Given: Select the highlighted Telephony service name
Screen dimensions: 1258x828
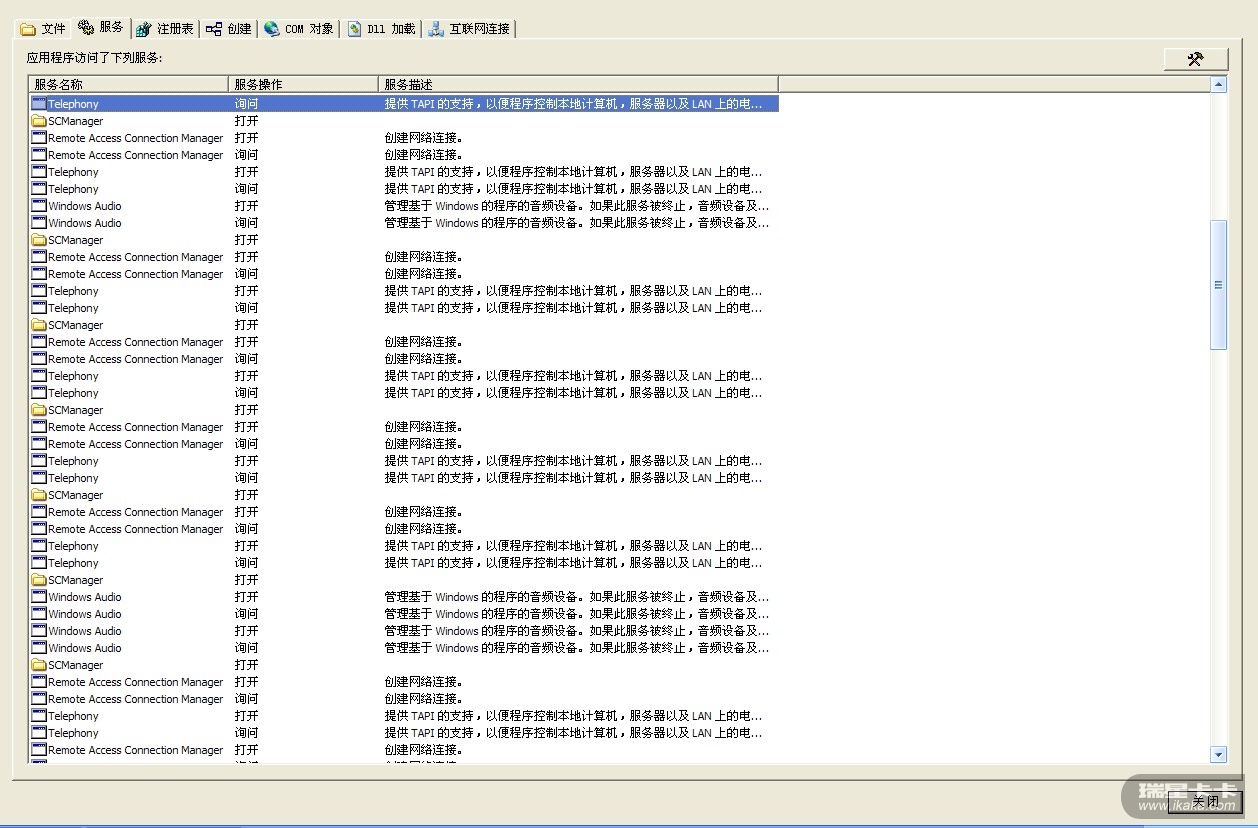Looking at the screenshot, I should [73, 104].
